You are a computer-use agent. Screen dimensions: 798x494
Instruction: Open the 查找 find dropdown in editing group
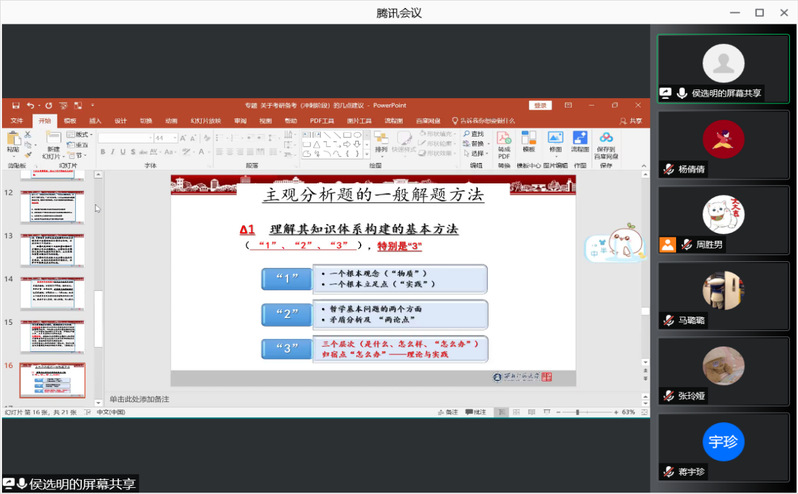coord(475,134)
